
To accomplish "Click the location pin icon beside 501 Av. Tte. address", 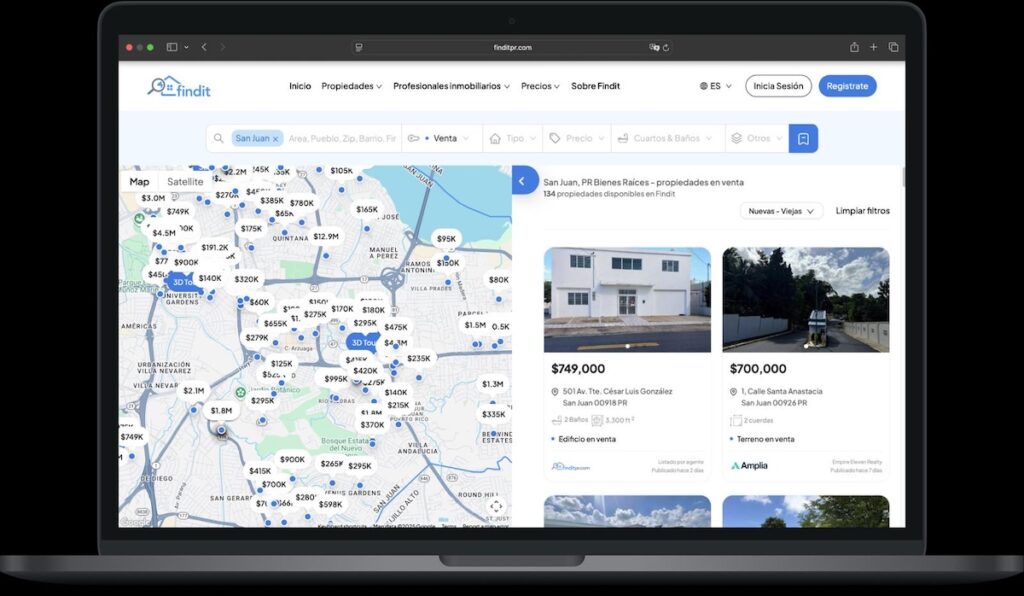I will (556, 390).
